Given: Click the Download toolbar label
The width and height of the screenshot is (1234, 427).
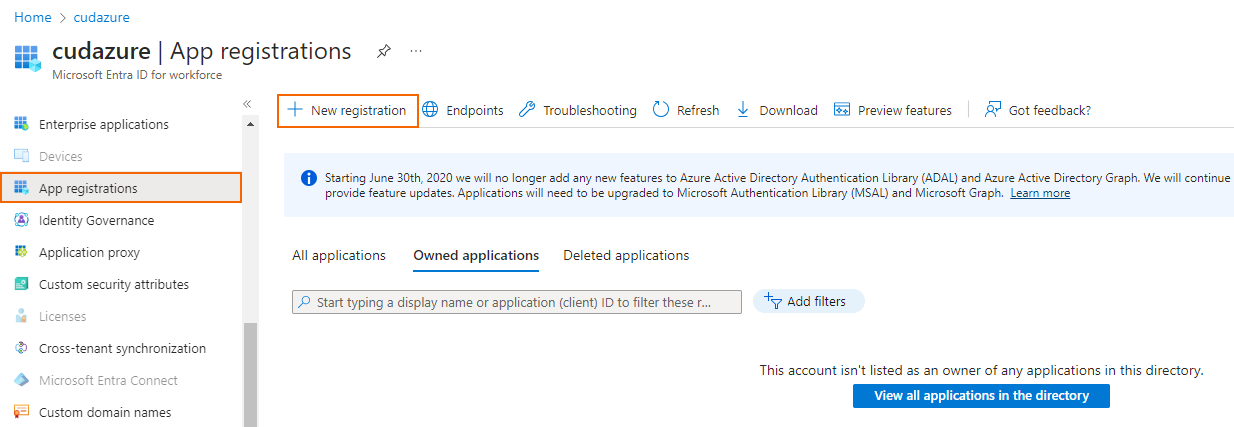Looking at the screenshot, I should point(789,110).
